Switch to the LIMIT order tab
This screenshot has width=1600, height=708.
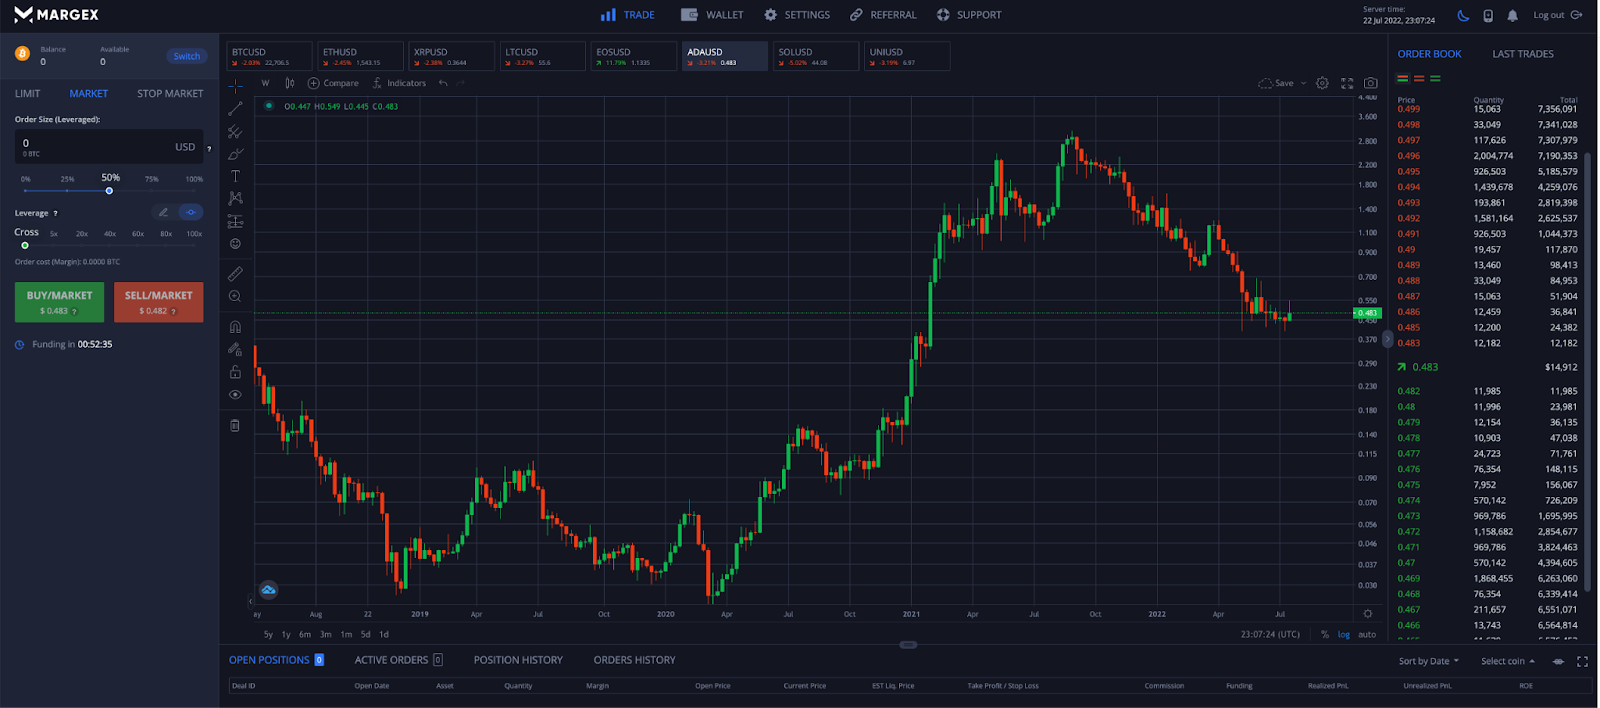tap(28, 93)
